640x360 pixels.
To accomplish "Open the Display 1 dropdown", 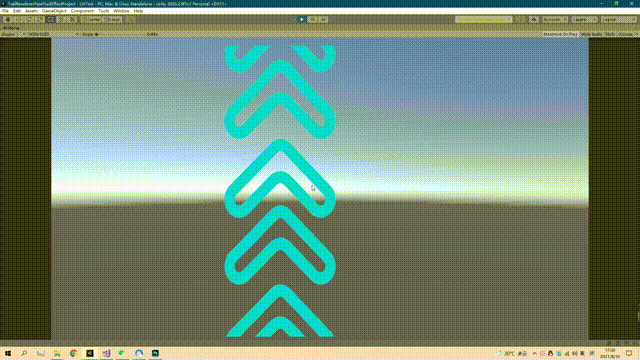I will pos(13,34).
